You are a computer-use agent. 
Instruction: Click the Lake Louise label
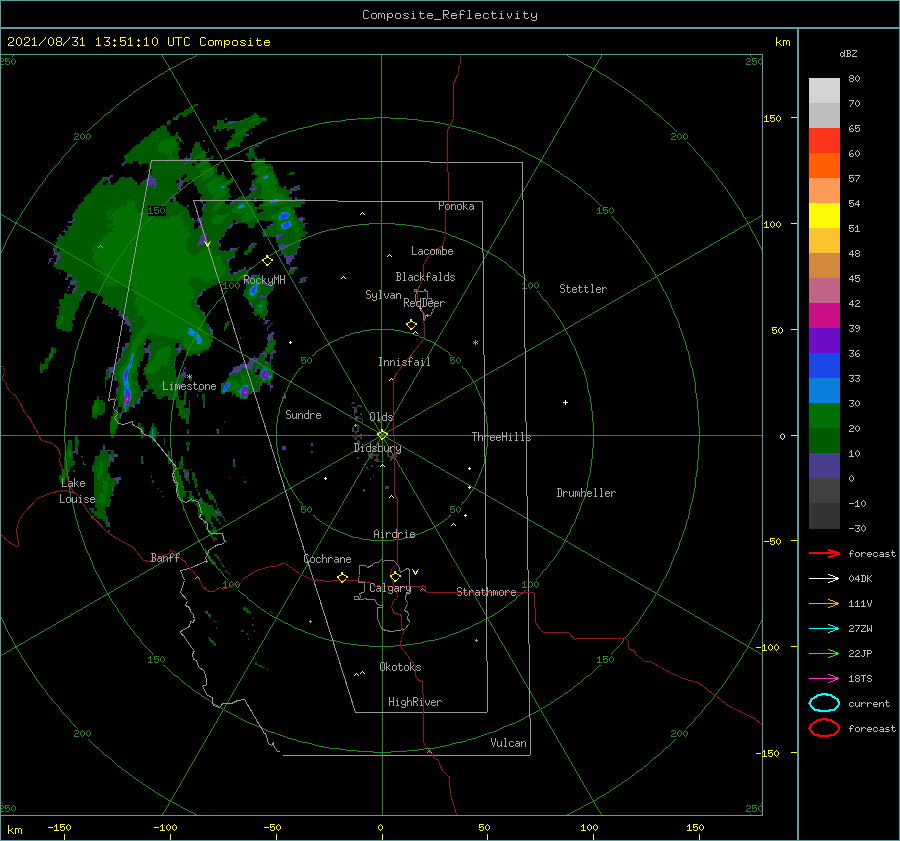point(77,491)
